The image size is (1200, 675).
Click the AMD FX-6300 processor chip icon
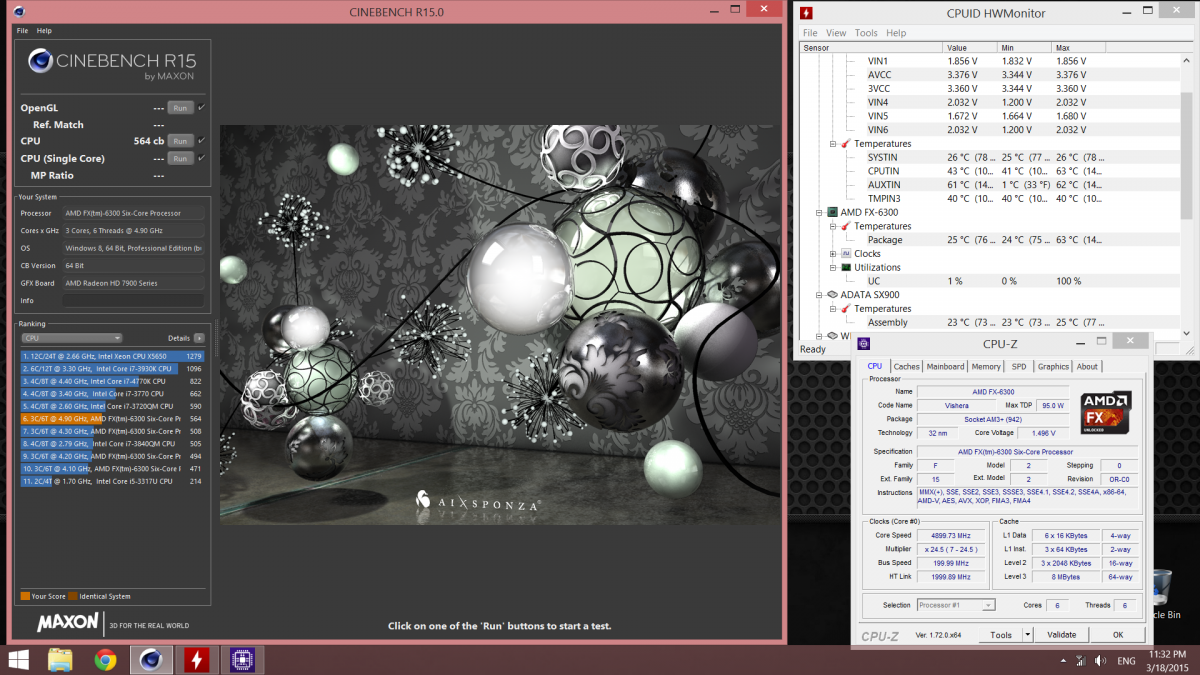(831, 212)
